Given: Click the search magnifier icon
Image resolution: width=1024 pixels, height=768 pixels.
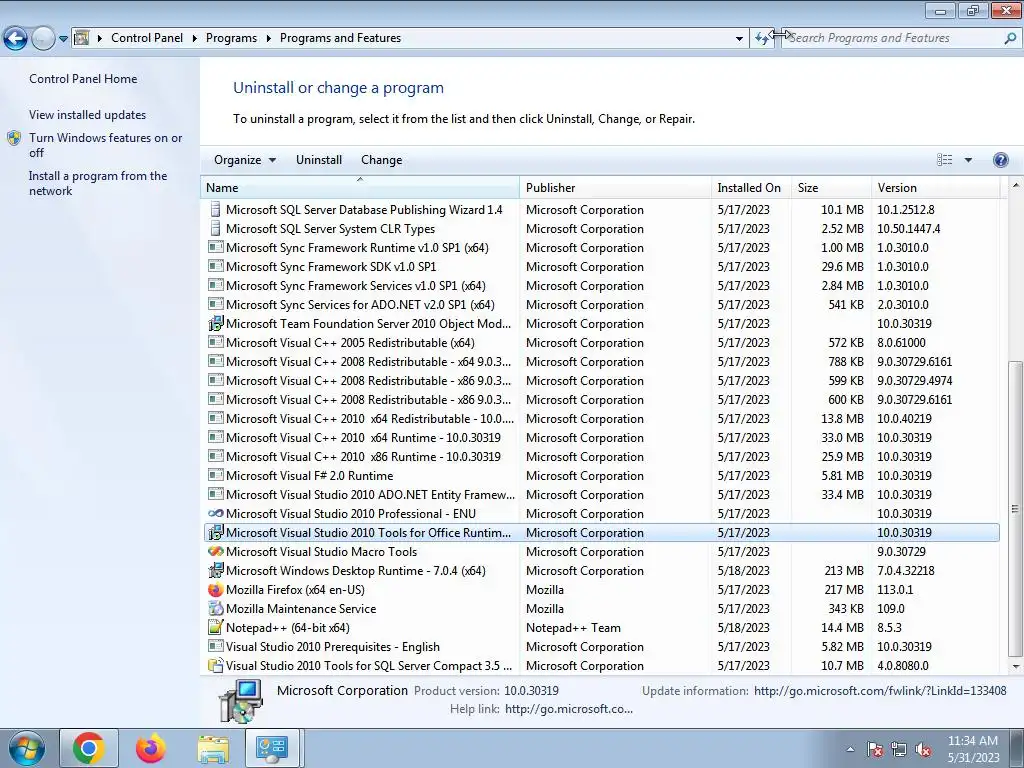Looking at the screenshot, I should (x=1010, y=39).
